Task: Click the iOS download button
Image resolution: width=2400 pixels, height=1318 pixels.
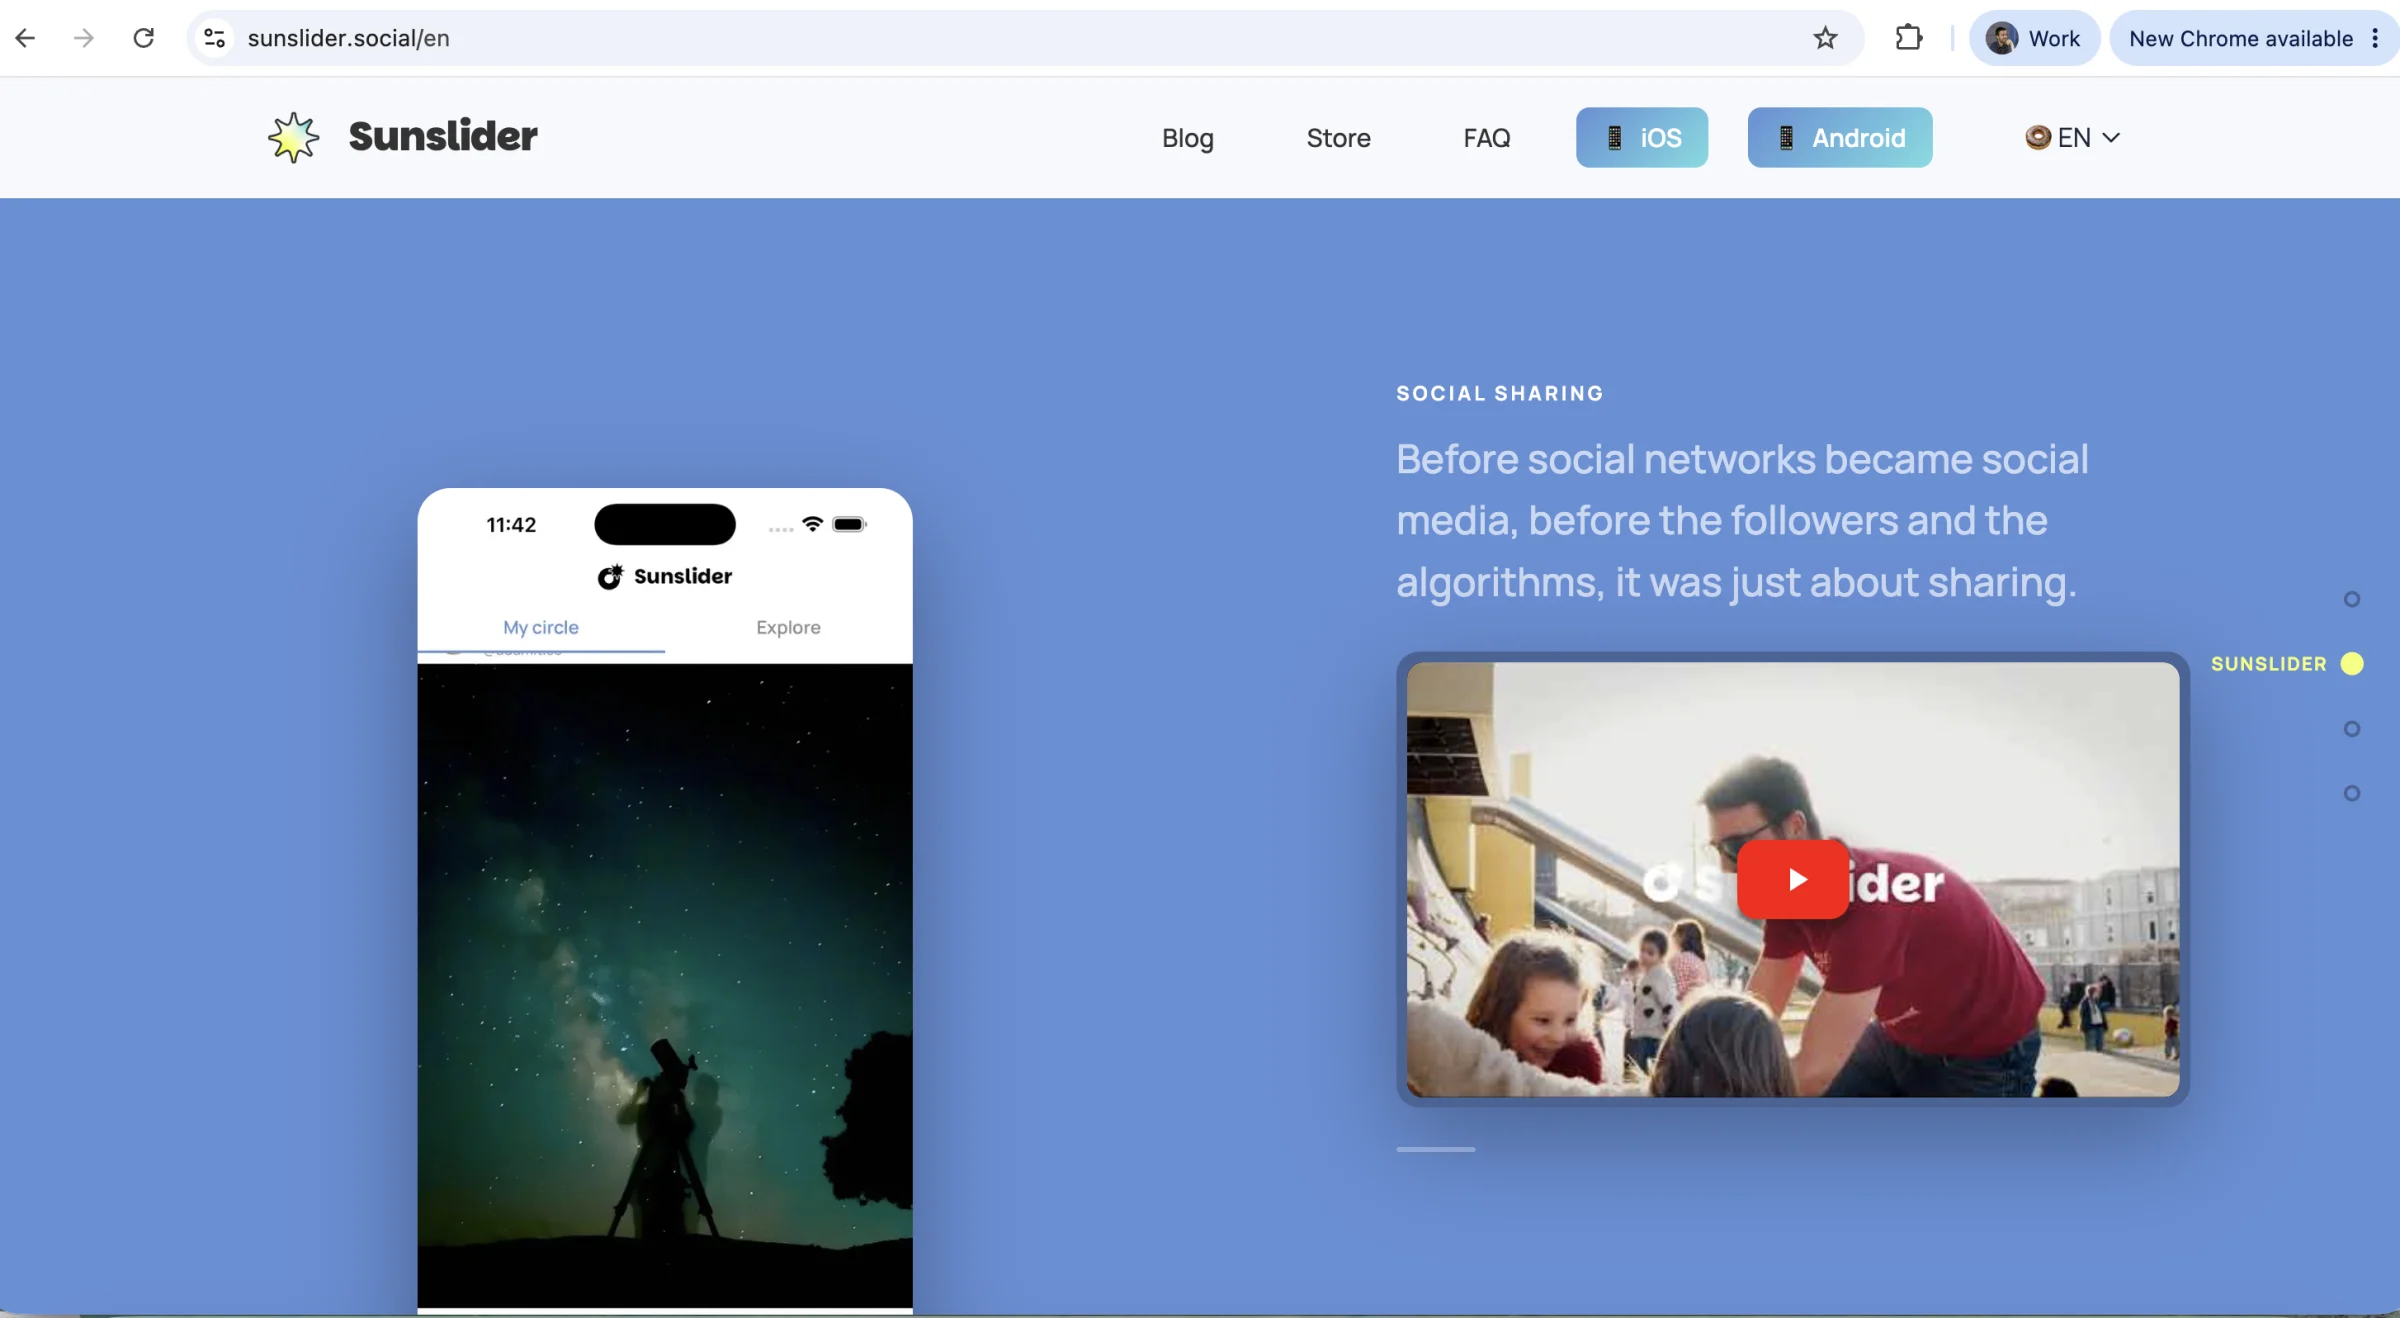Action: tap(1642, 138)
